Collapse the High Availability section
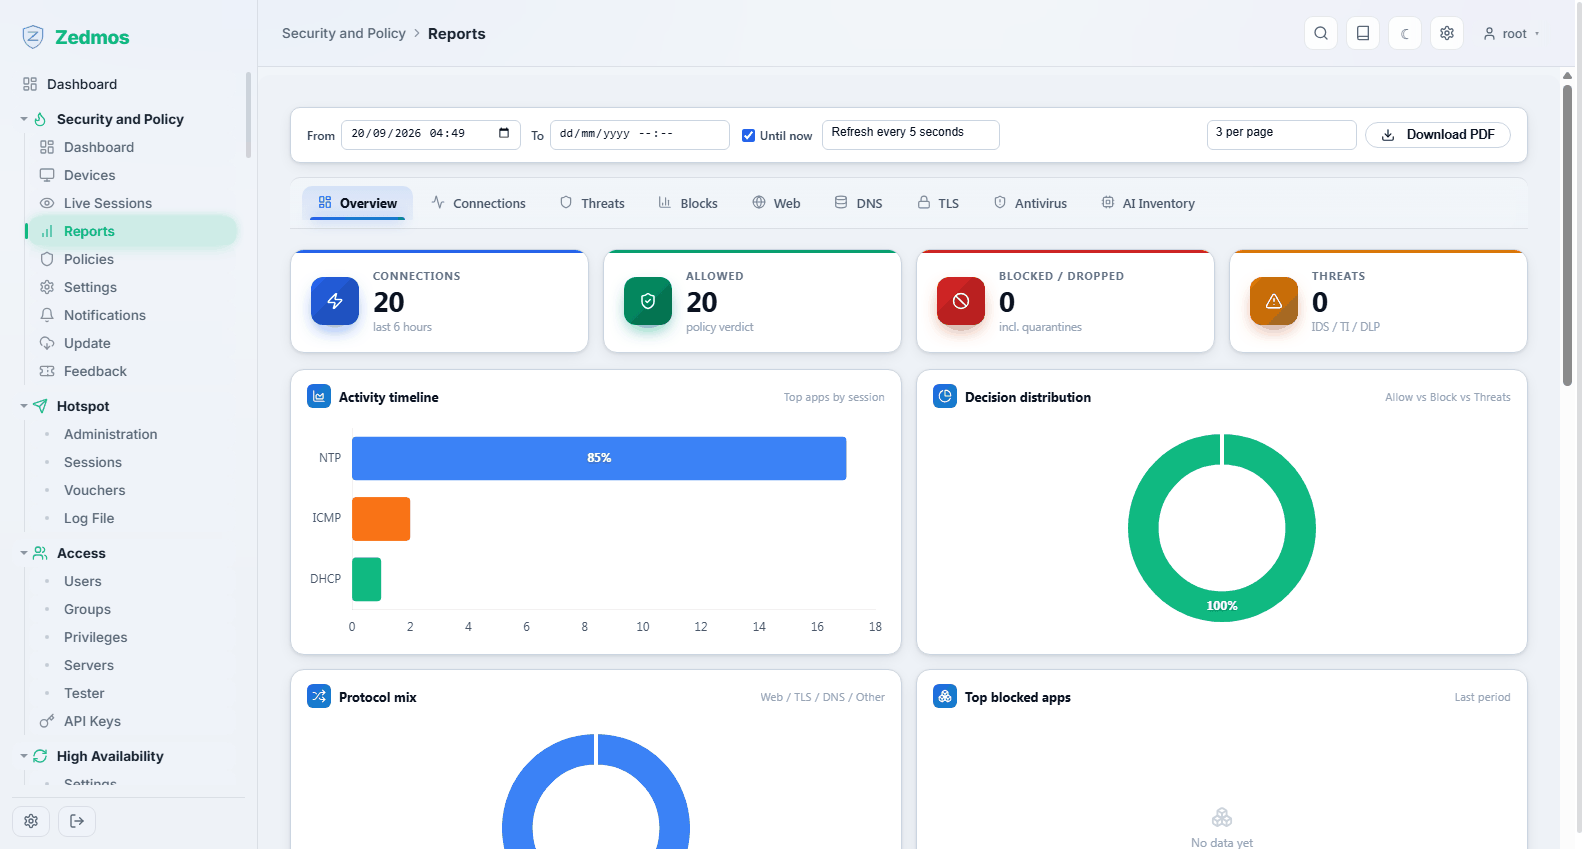This screenshot has height=849, width=1584. (x=24, y=756)
